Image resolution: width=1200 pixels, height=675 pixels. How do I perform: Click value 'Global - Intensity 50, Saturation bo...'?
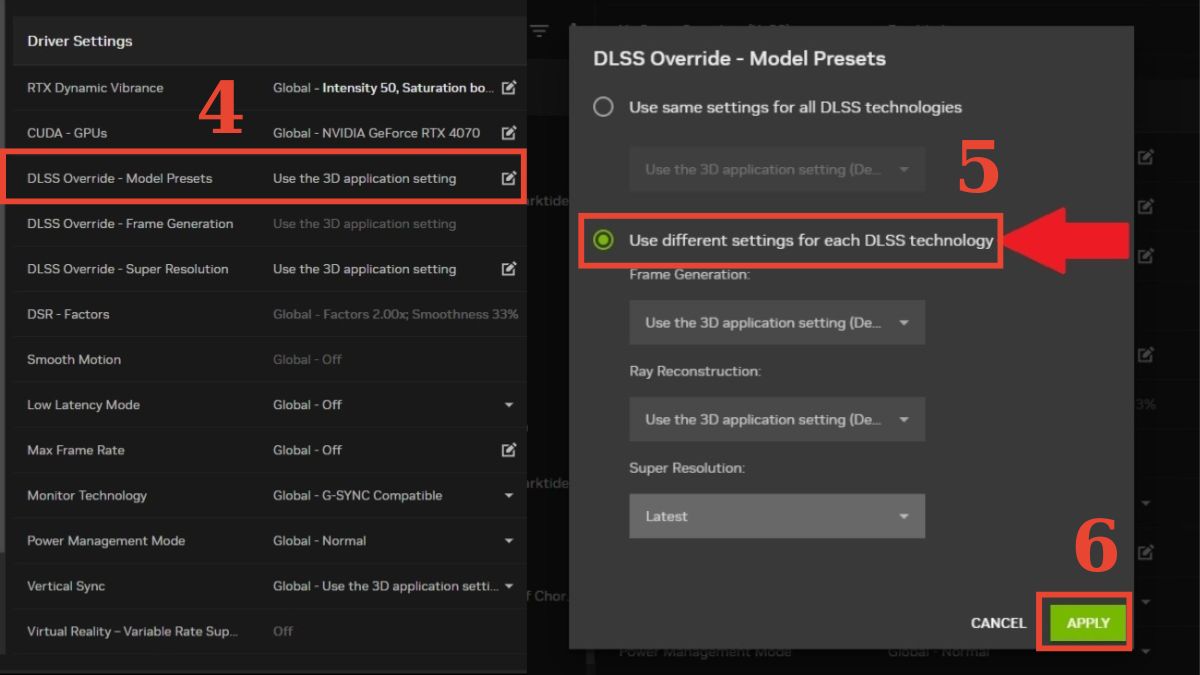click(384, 88)
